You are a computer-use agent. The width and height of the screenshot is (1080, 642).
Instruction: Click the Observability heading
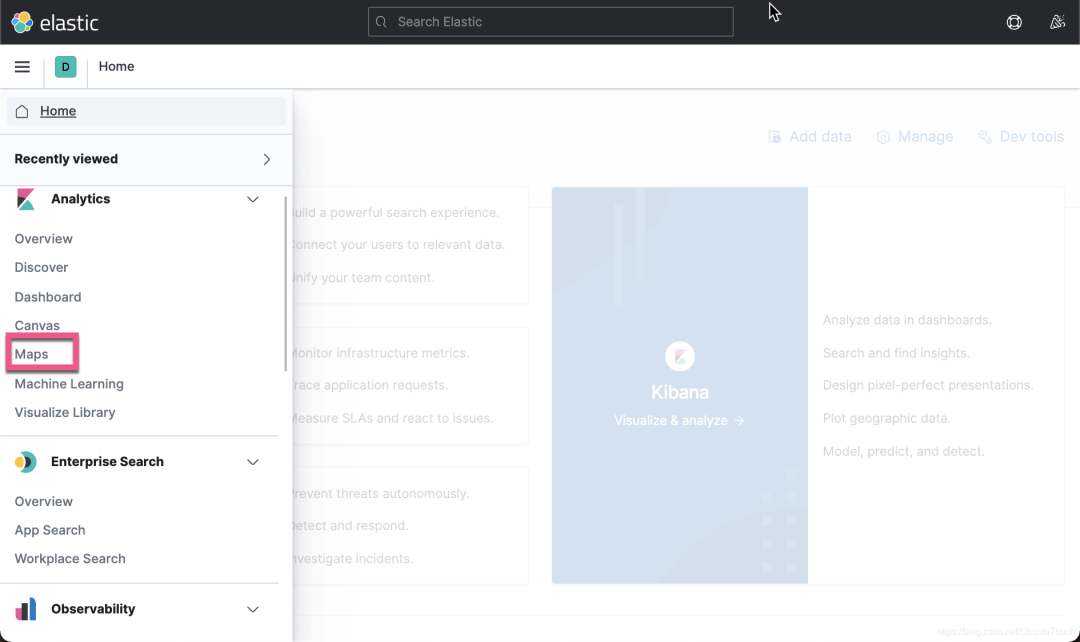point(93,609)
